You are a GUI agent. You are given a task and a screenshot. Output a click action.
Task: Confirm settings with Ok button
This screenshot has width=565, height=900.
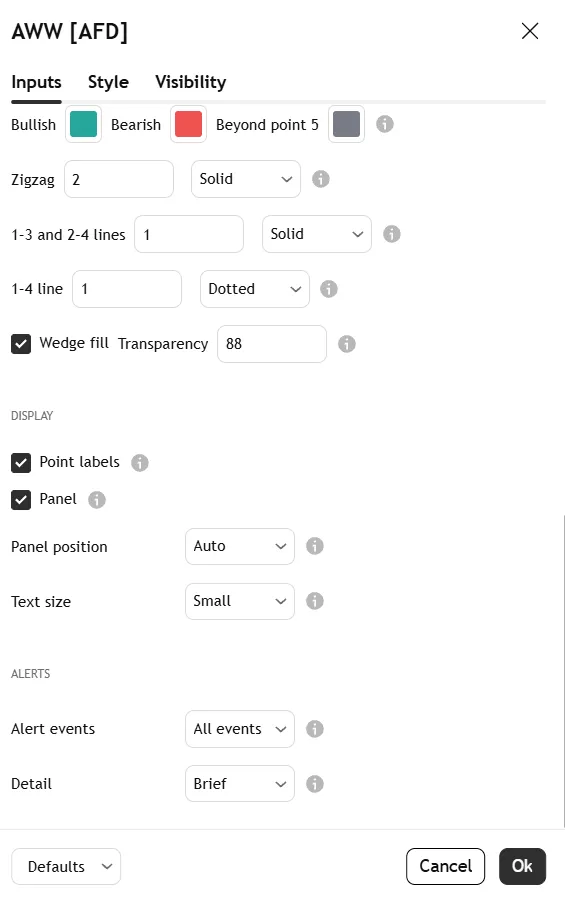point(523,867)
